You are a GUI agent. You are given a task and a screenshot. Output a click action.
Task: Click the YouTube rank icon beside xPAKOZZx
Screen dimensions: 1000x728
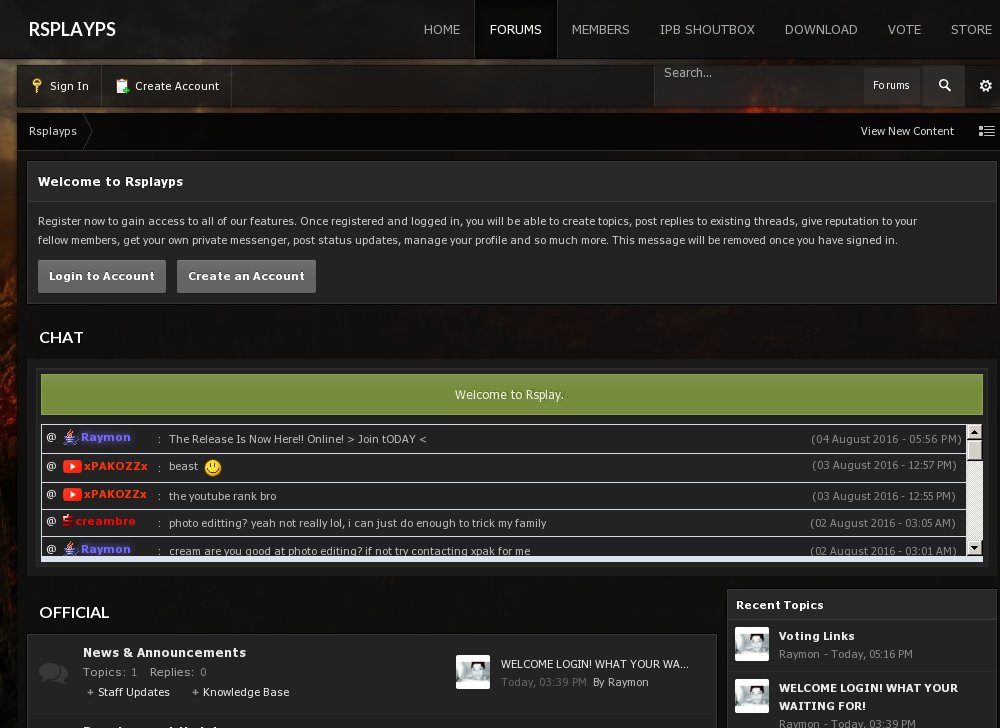click(x=72, y=466)
